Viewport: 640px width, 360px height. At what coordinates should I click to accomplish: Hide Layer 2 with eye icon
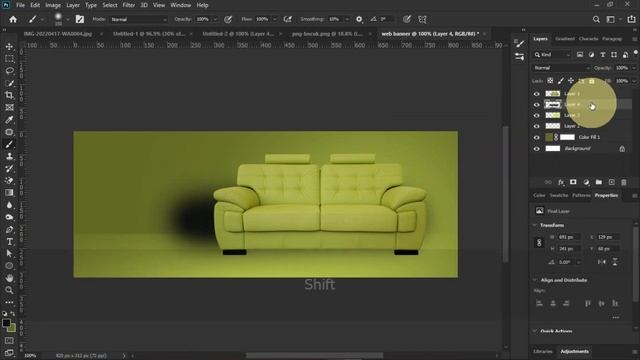coord(537,127)
